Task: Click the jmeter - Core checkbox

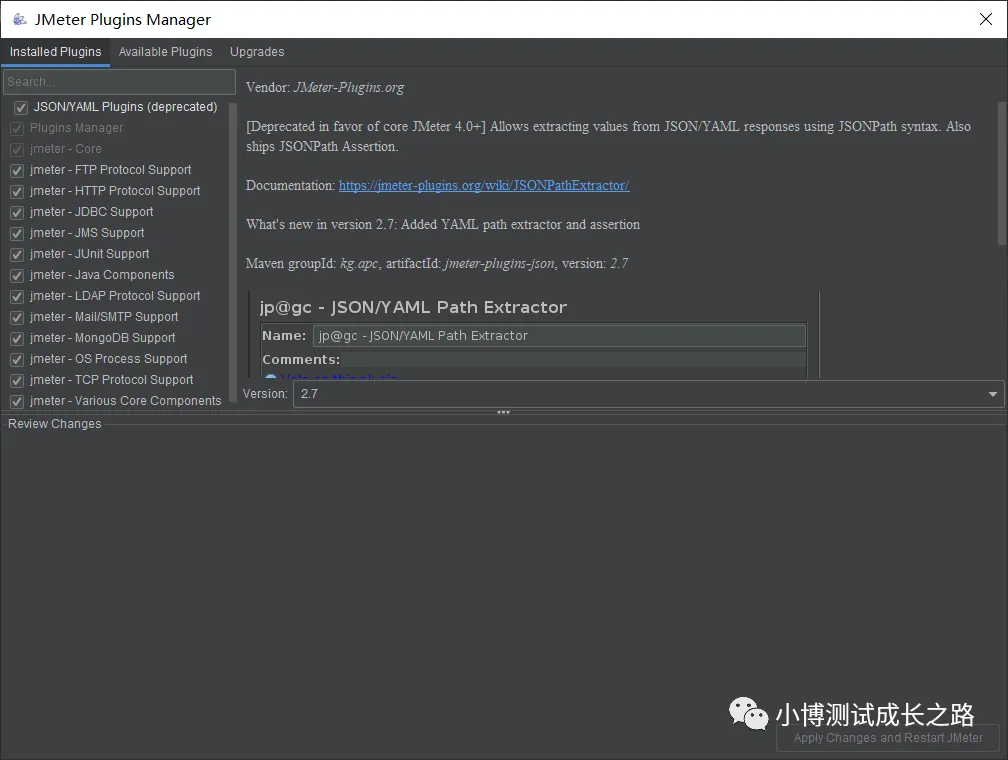Action: pos(17,150)
